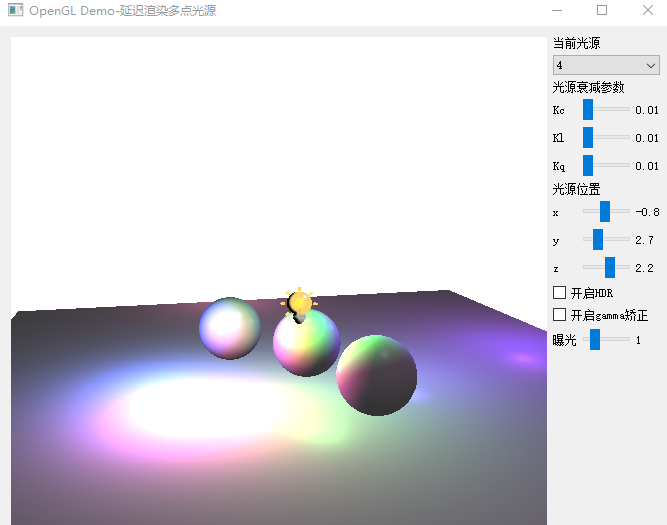This screenshot has height=525, width=667.
Task: Enable the 开启gamma矫正 checkbox
Action: 559,315
